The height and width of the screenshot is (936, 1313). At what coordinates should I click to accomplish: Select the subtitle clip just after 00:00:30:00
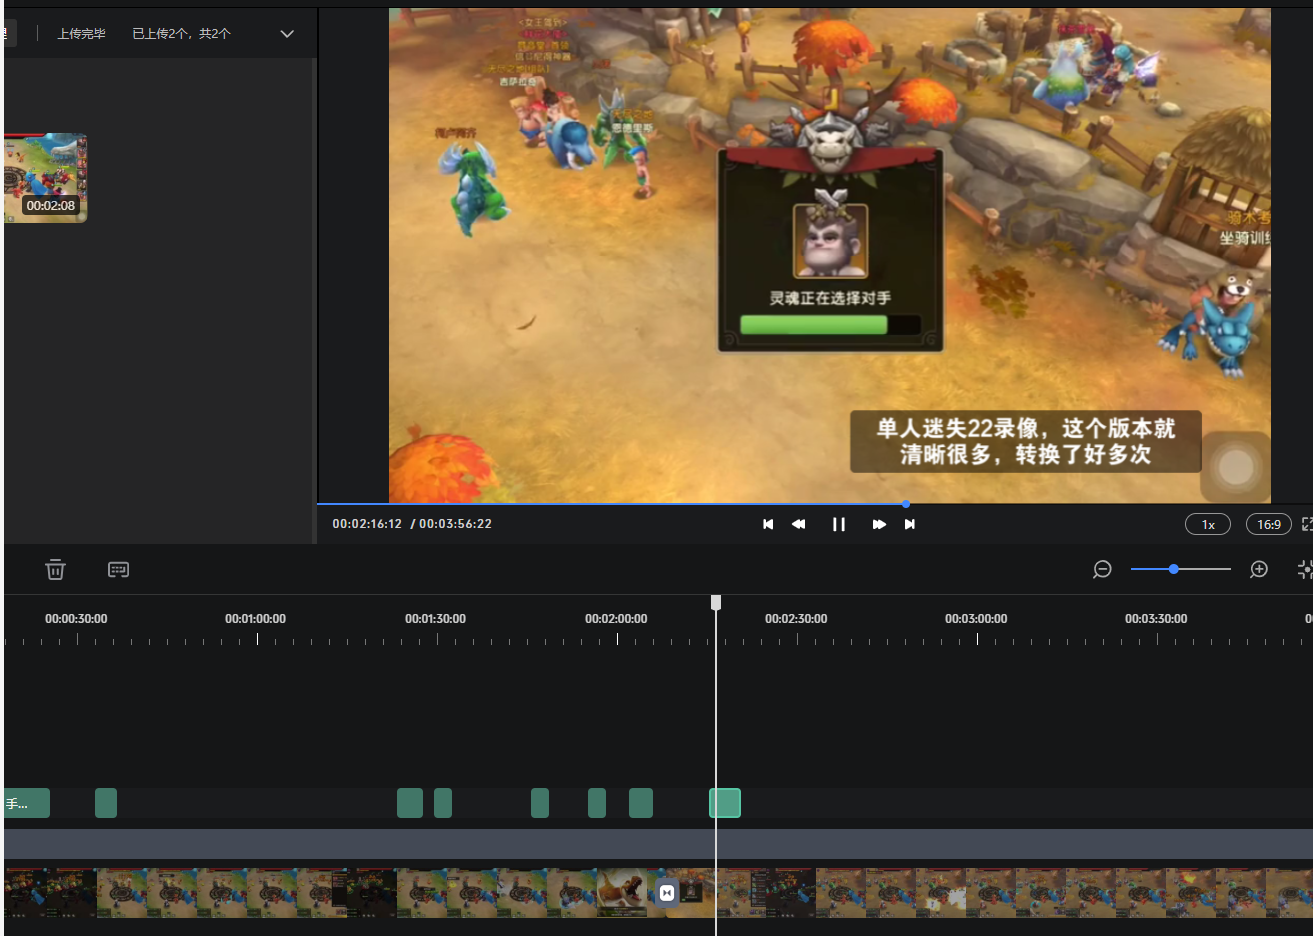click(106, 803)
